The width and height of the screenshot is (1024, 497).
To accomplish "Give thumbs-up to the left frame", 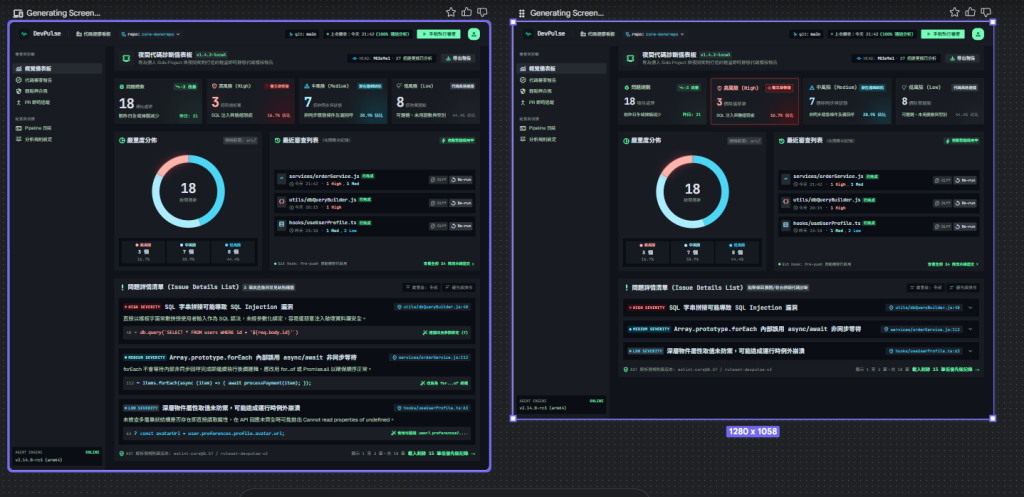I will (466, 12).
